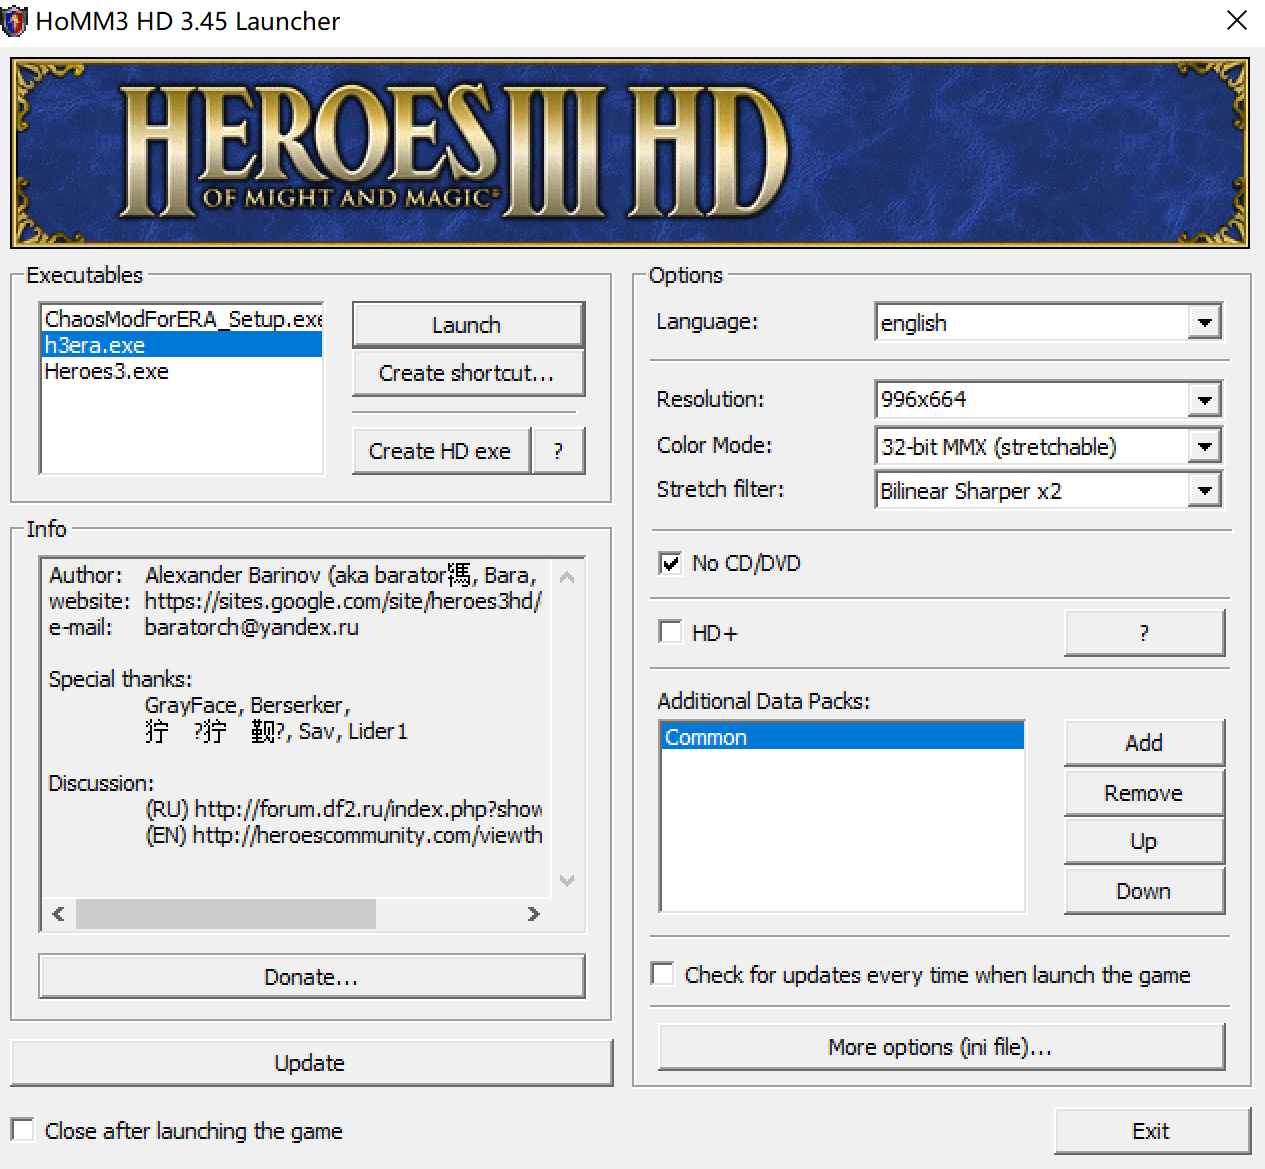The image size is (1265, 1169).
Task: Launch the selected executable
Action: pyautogui.click(x=467, y=325)
